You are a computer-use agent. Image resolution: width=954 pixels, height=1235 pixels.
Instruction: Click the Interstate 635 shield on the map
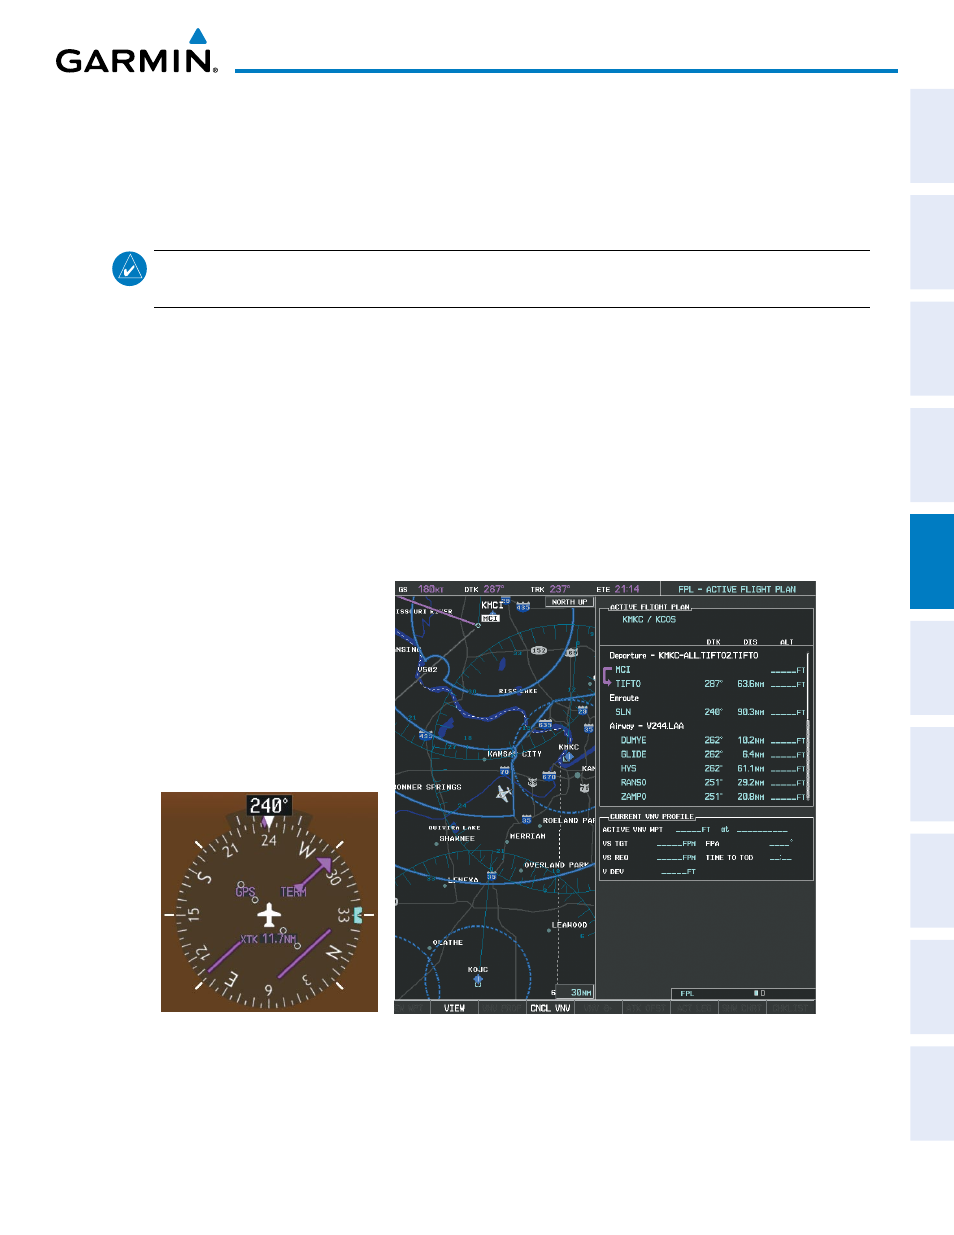click(x=545, y=725)
